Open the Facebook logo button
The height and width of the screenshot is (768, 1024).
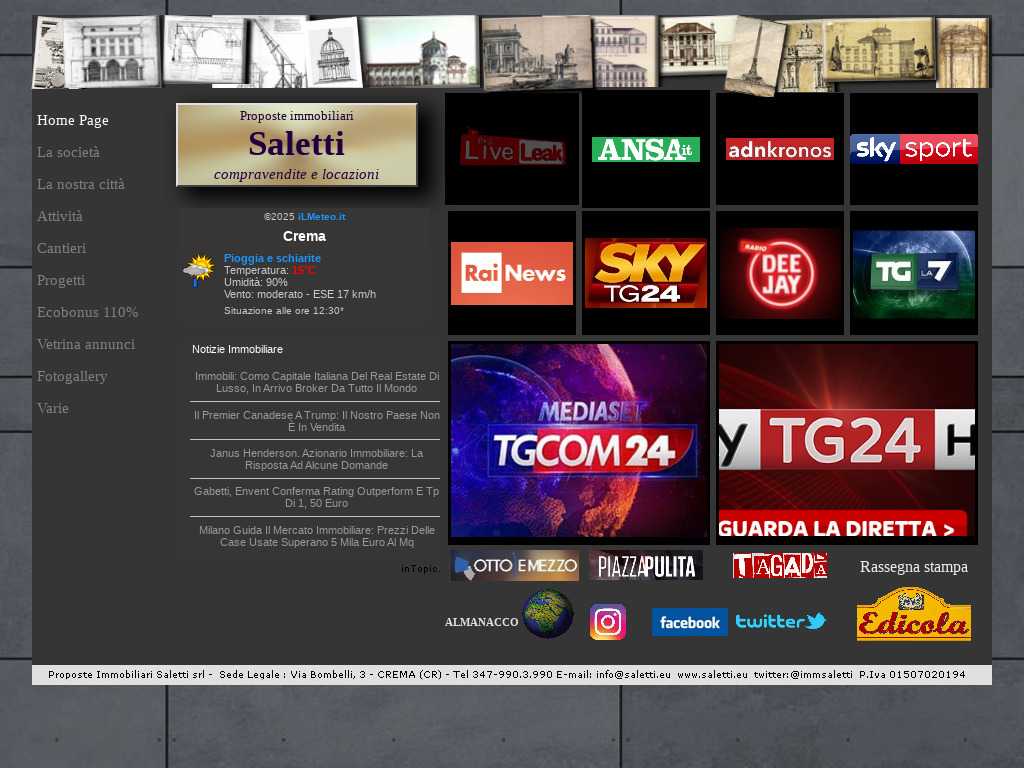coord(690,622)
